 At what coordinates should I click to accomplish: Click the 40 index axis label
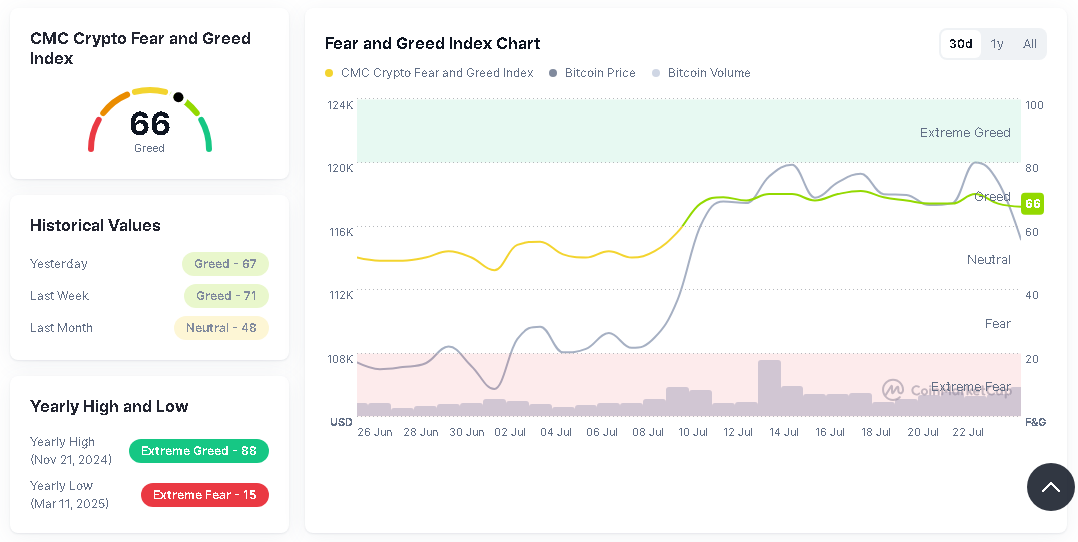pos(1032,295)
